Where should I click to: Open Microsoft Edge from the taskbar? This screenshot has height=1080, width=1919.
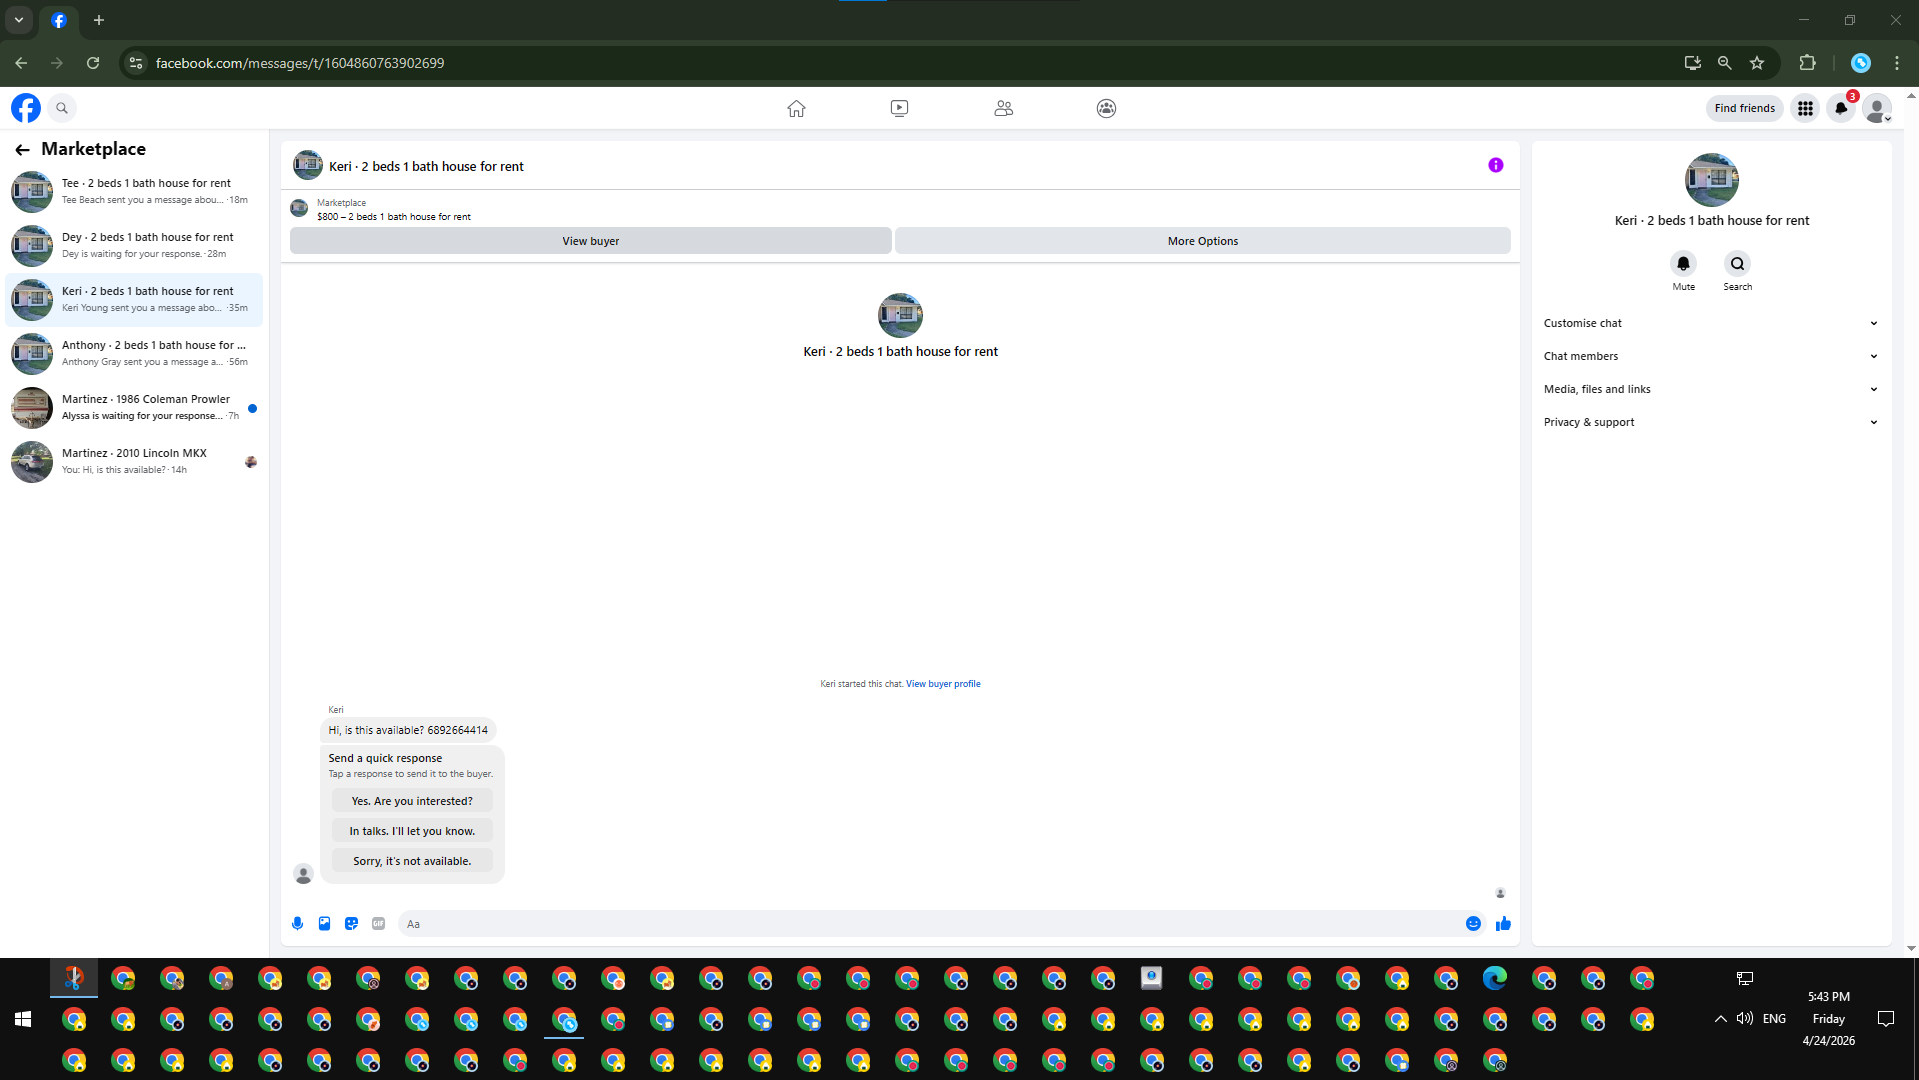(x=1495, y=978)
